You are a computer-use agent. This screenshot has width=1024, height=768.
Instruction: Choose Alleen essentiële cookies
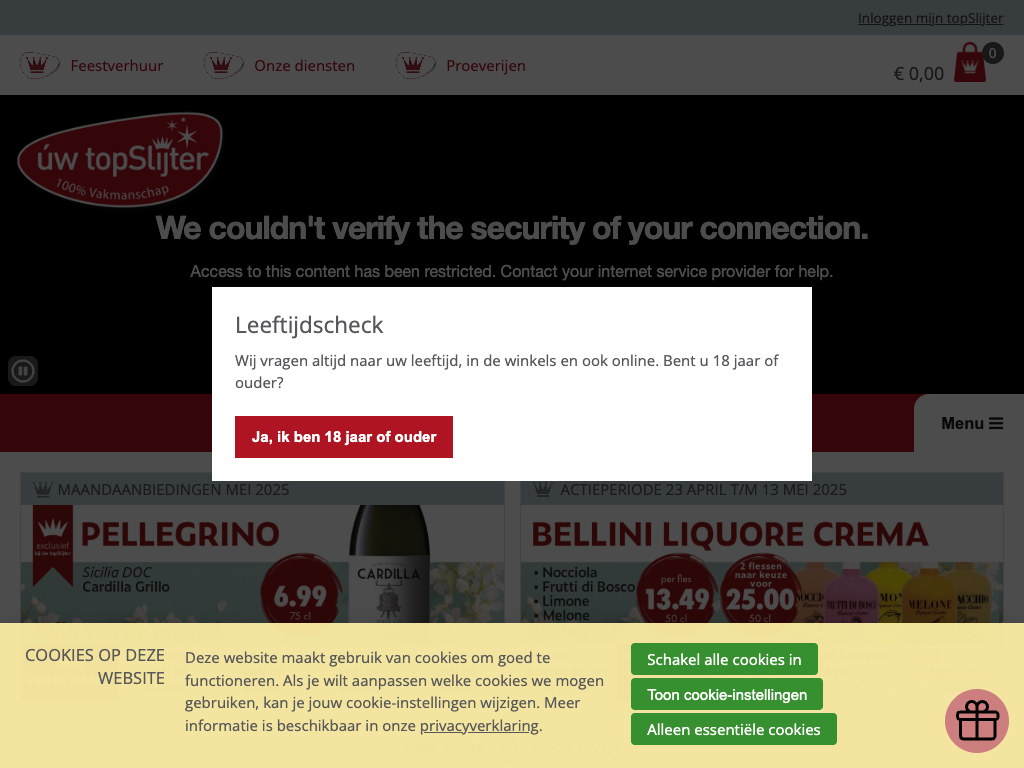(733, 729)
